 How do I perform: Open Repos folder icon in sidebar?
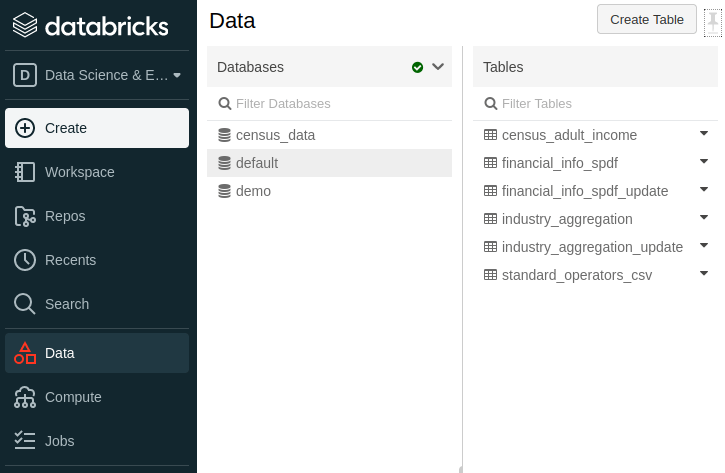click(x=25, y=216)
